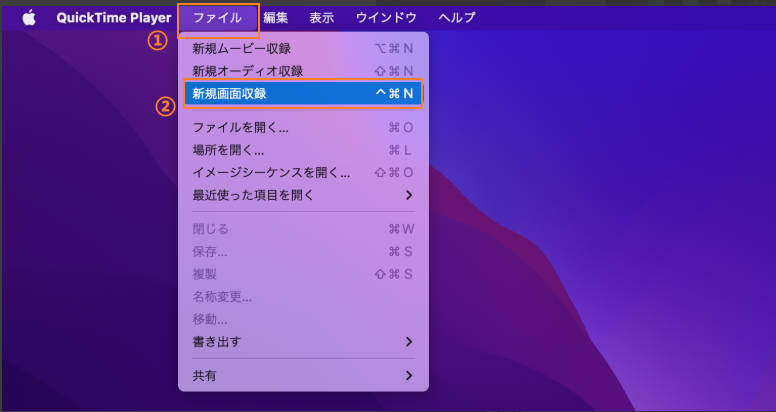The height and width of the screenshot is (412, 776).
Task: Open the ウインドウ menu
Action: 386,18
